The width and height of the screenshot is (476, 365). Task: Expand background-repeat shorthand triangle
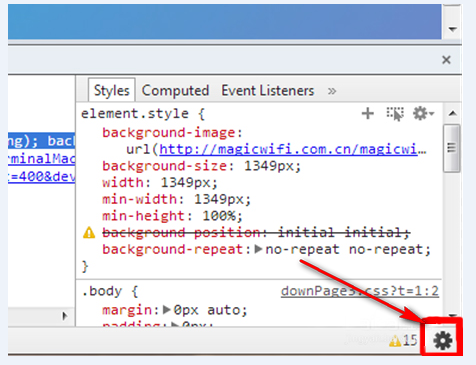(258, 249)
